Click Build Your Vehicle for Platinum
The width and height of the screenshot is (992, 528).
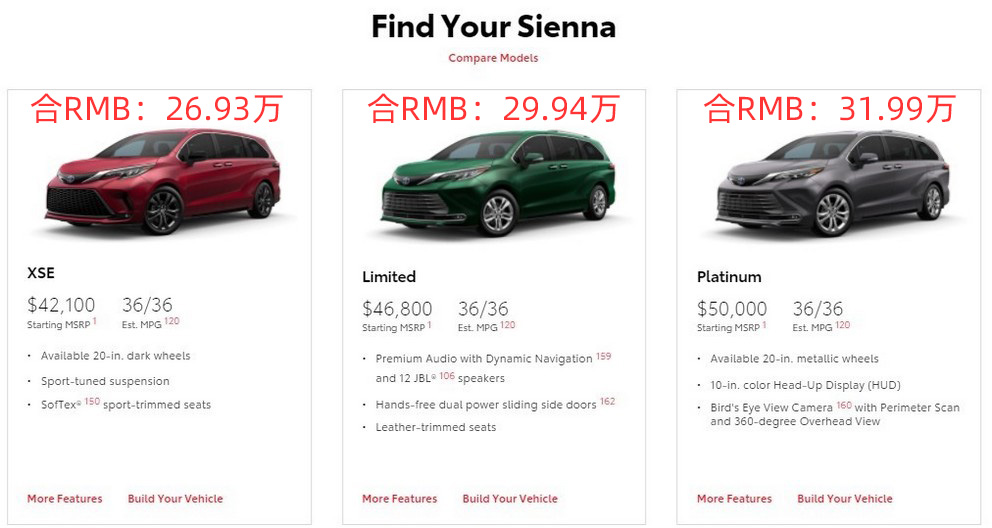(845, 499)
